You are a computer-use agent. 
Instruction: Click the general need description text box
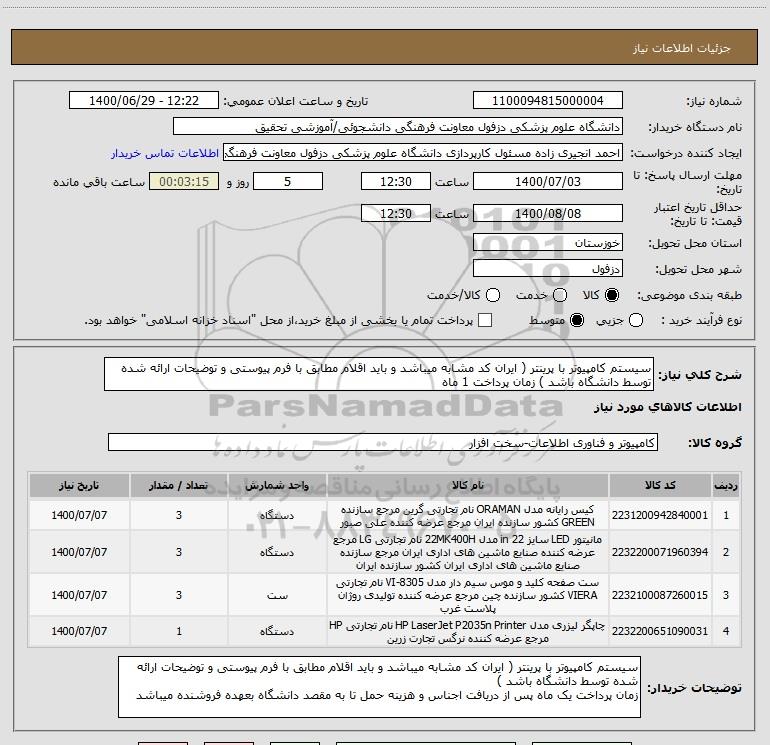(379, 374)
